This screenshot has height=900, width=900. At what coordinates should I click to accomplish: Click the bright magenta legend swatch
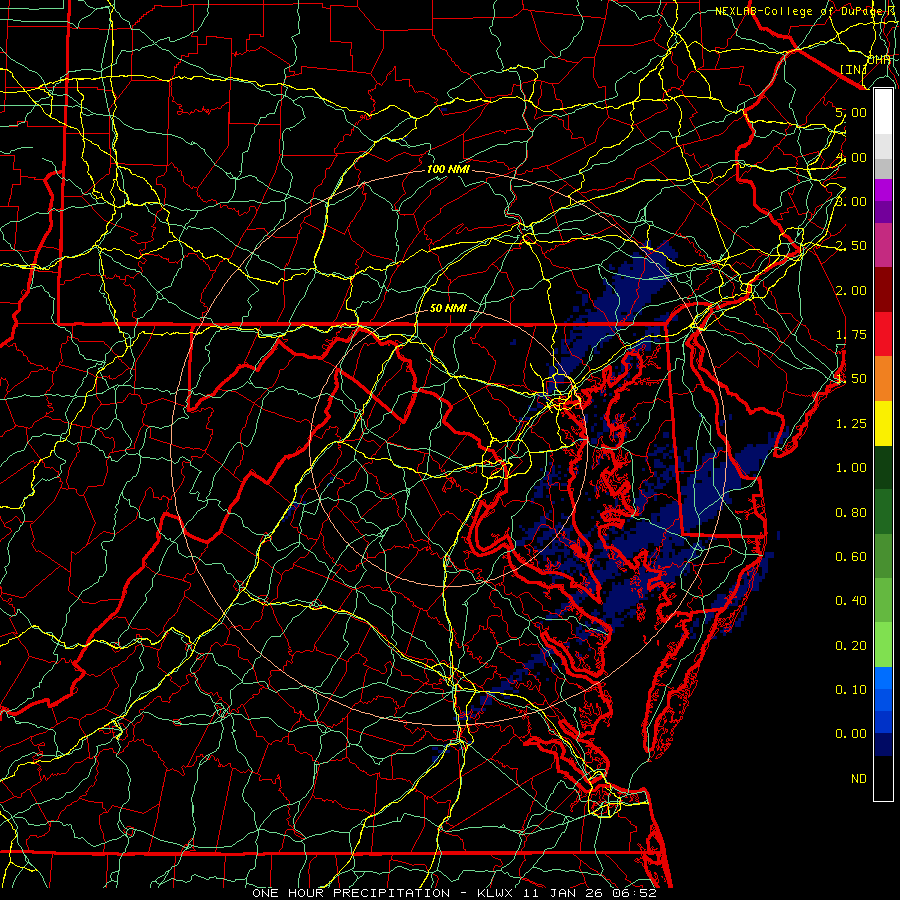point(883,190)
